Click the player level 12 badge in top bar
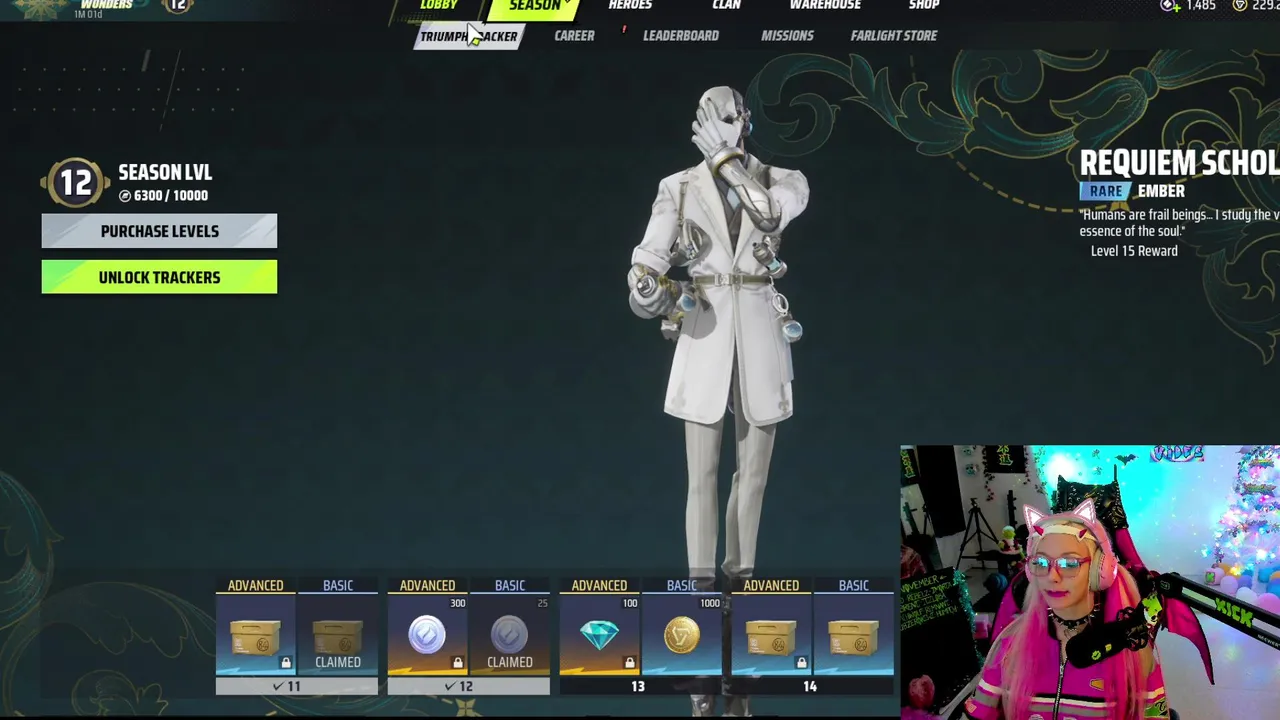 coord(178,5)
